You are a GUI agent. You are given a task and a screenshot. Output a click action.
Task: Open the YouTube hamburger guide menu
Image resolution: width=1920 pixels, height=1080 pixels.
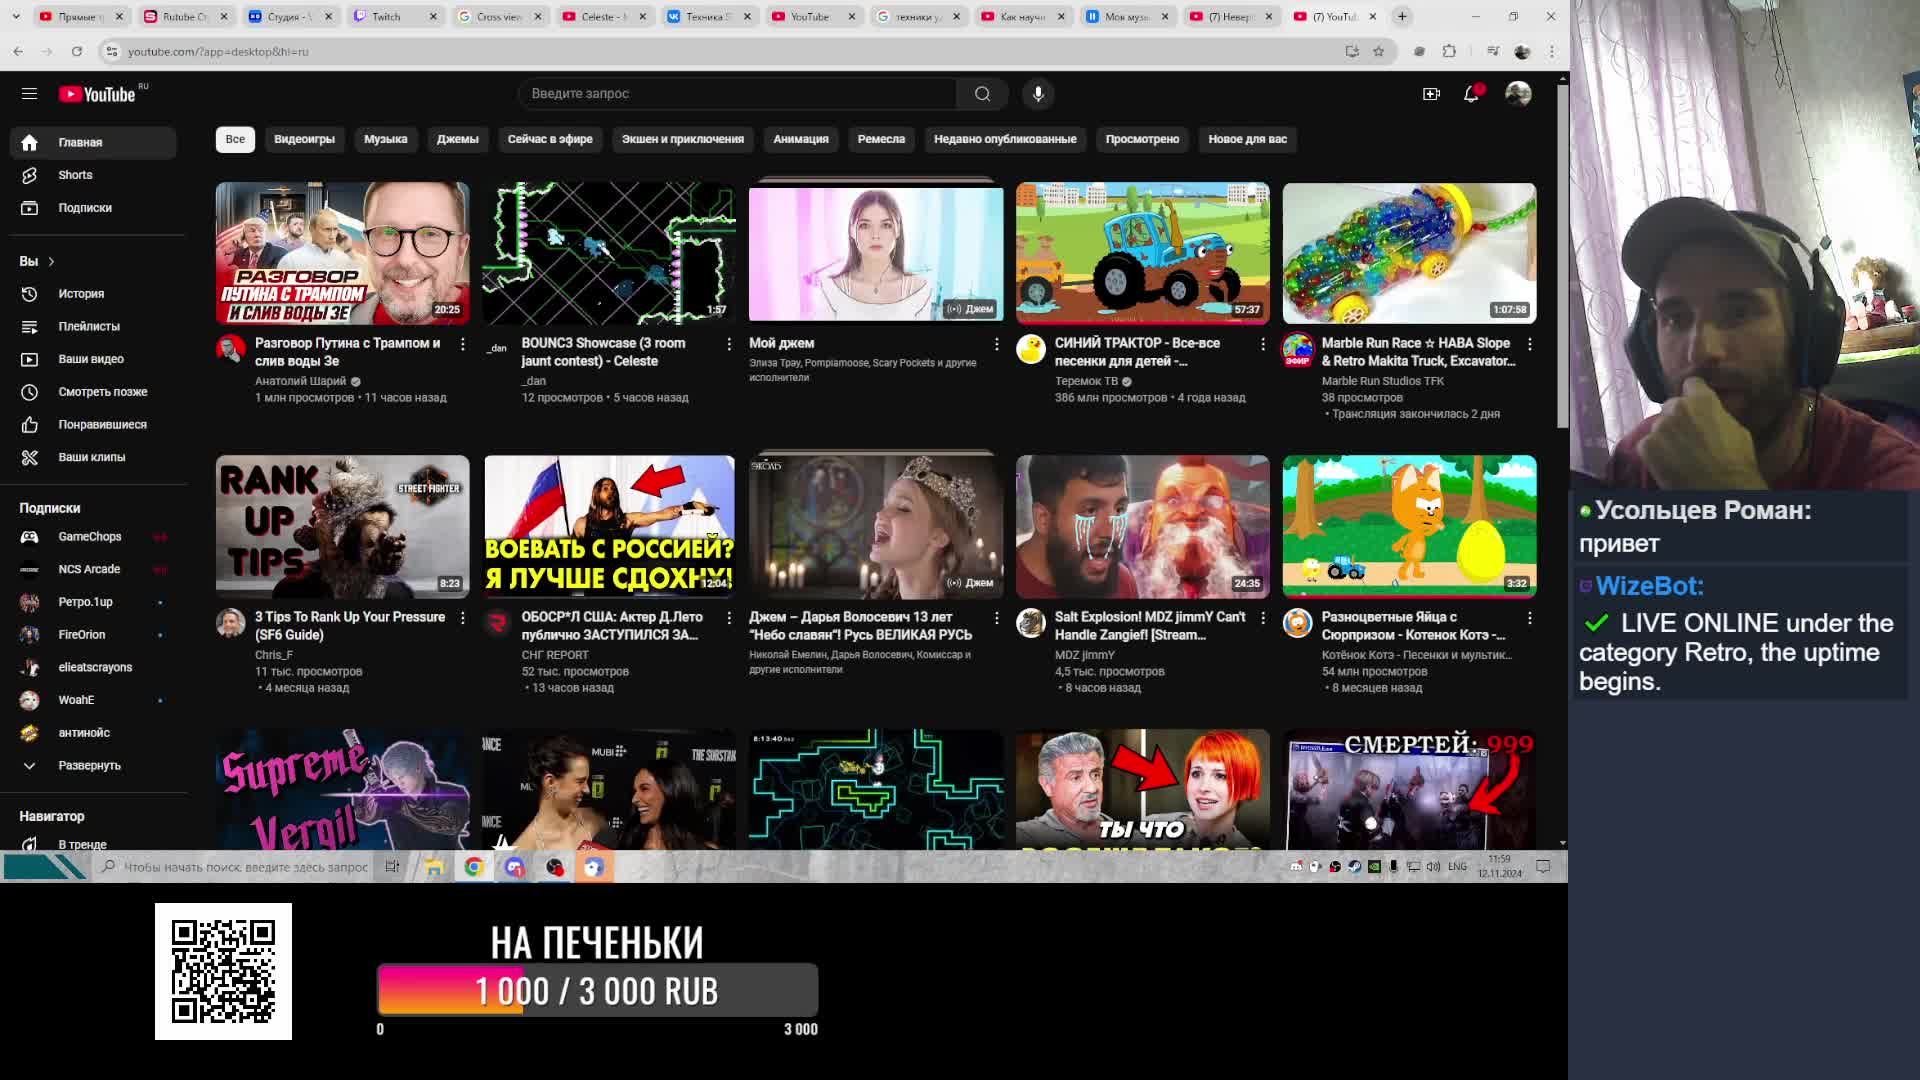click(x=29, y=93)
